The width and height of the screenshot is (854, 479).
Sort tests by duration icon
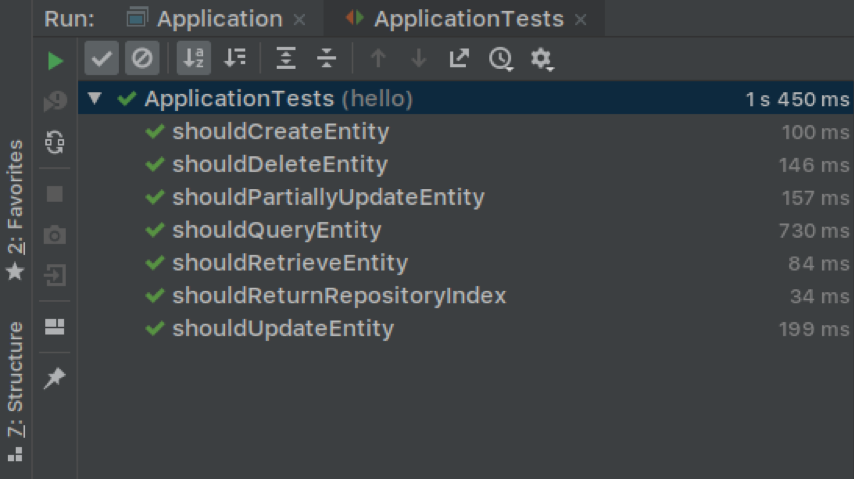tap(235, 58)
